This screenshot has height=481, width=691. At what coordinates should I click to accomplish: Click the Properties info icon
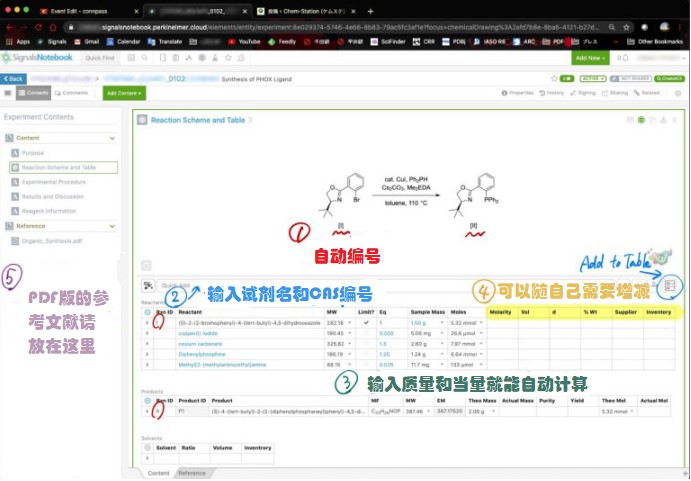point(504,93)
